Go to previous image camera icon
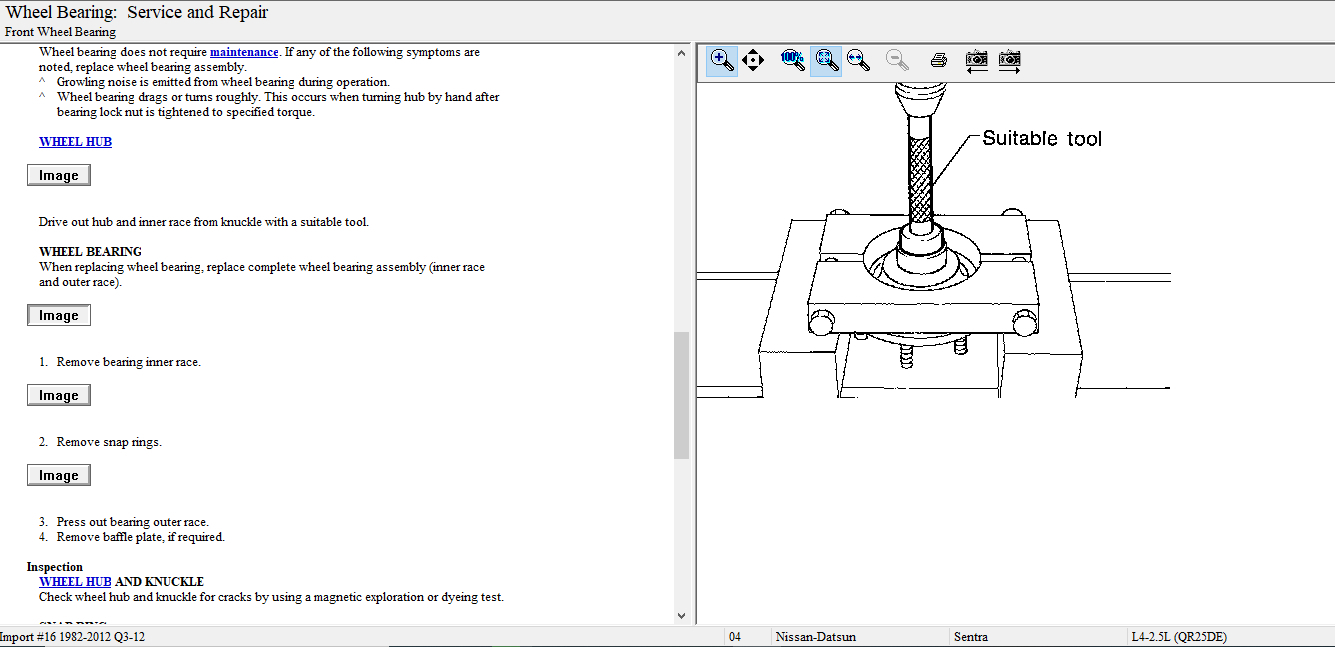Screen dimensions: 1335x647 976,60
